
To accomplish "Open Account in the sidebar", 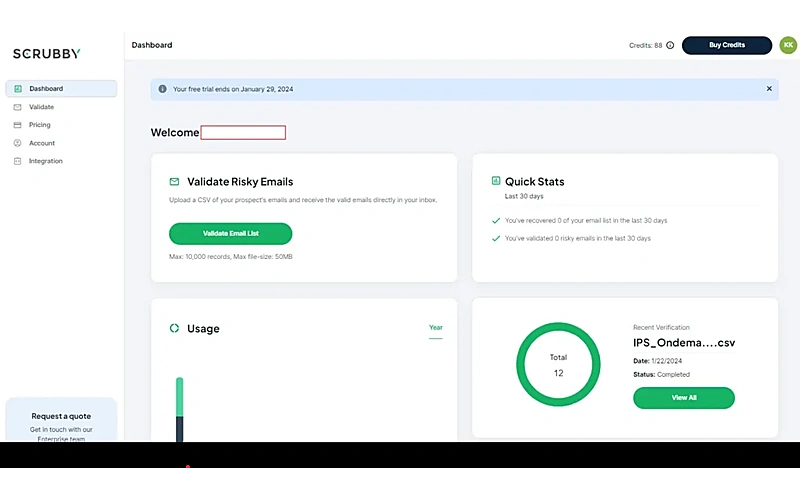I will pos(42,143).
